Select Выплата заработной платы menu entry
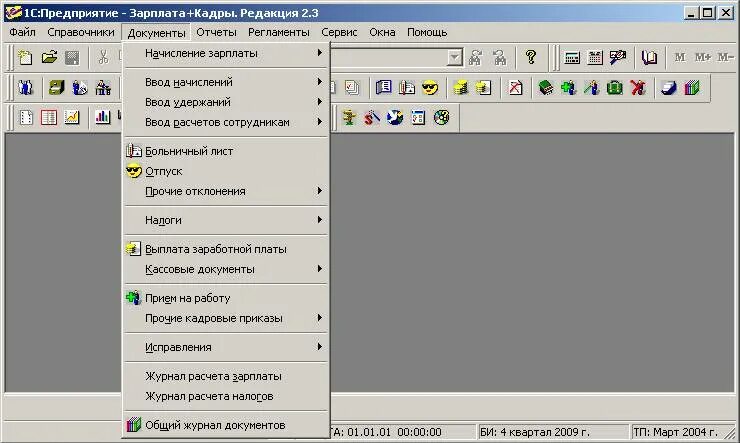The height and width of the screenshot is (443, 740). point(226,249)
